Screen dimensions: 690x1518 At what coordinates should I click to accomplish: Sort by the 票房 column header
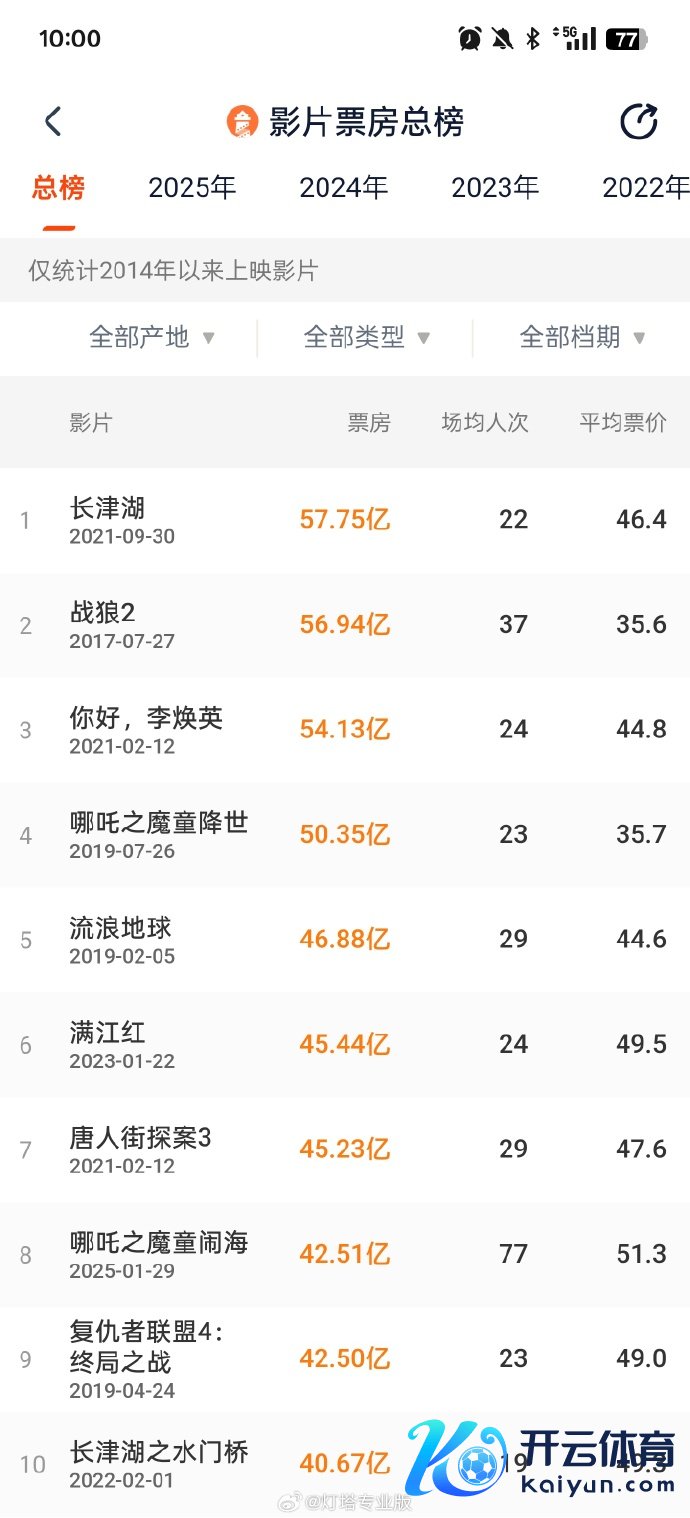(369, 423)
